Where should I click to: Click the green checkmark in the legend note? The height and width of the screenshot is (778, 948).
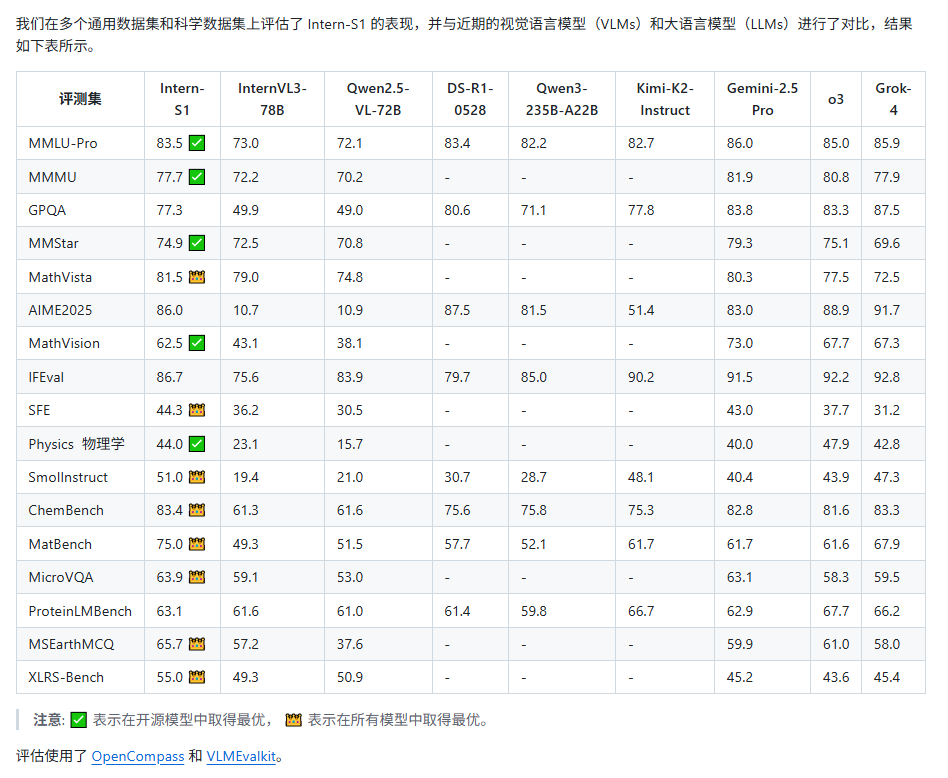[x=79, y=720]
